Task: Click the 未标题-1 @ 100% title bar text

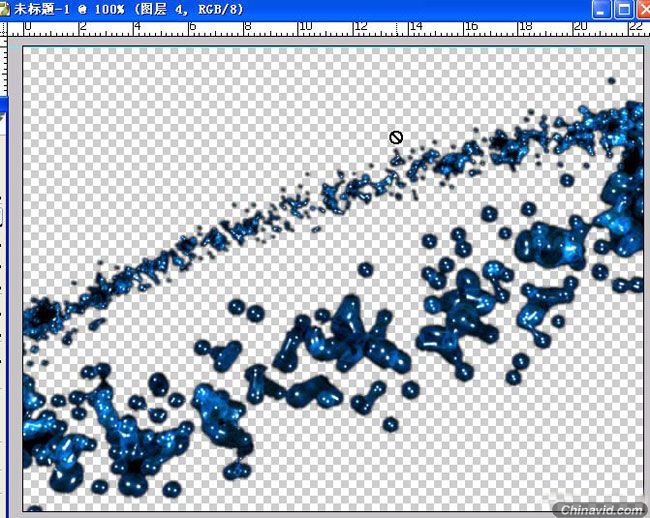Action: (x=129, y=10)
